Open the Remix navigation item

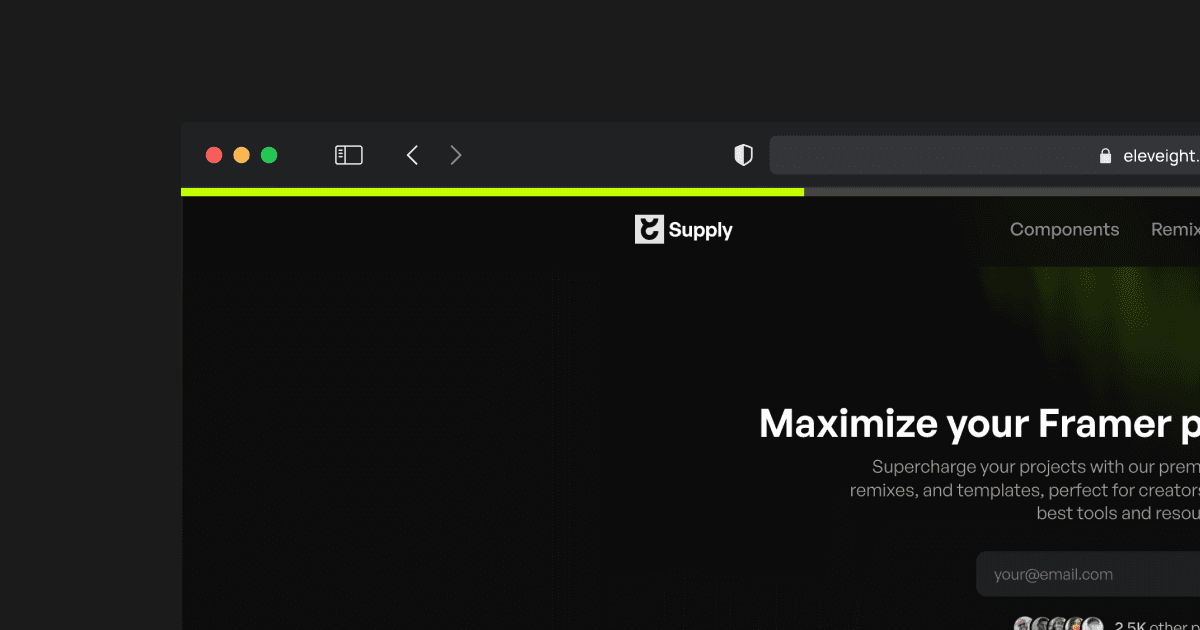(x=1175, y=229)
